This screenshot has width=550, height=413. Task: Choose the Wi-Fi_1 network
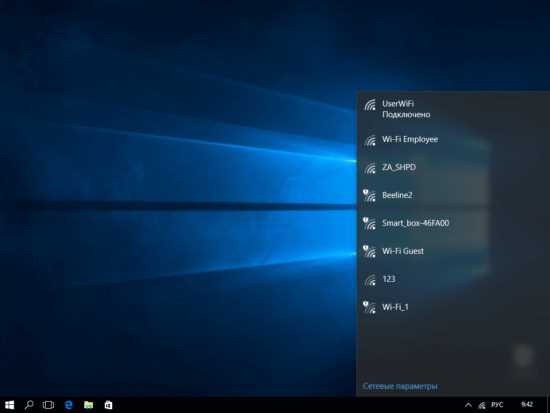click(453, 307)
